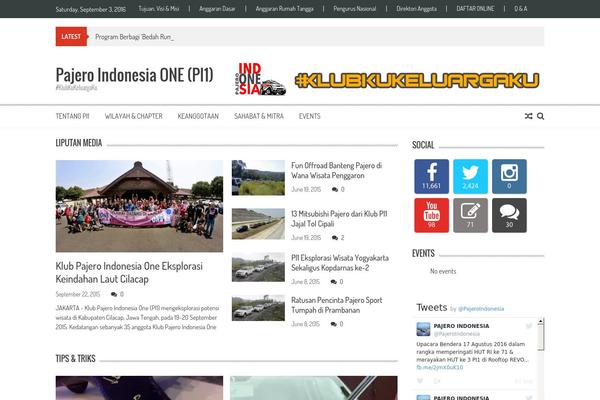Click comment icon under Fun Offroad Banteng article

coord(335,189)
